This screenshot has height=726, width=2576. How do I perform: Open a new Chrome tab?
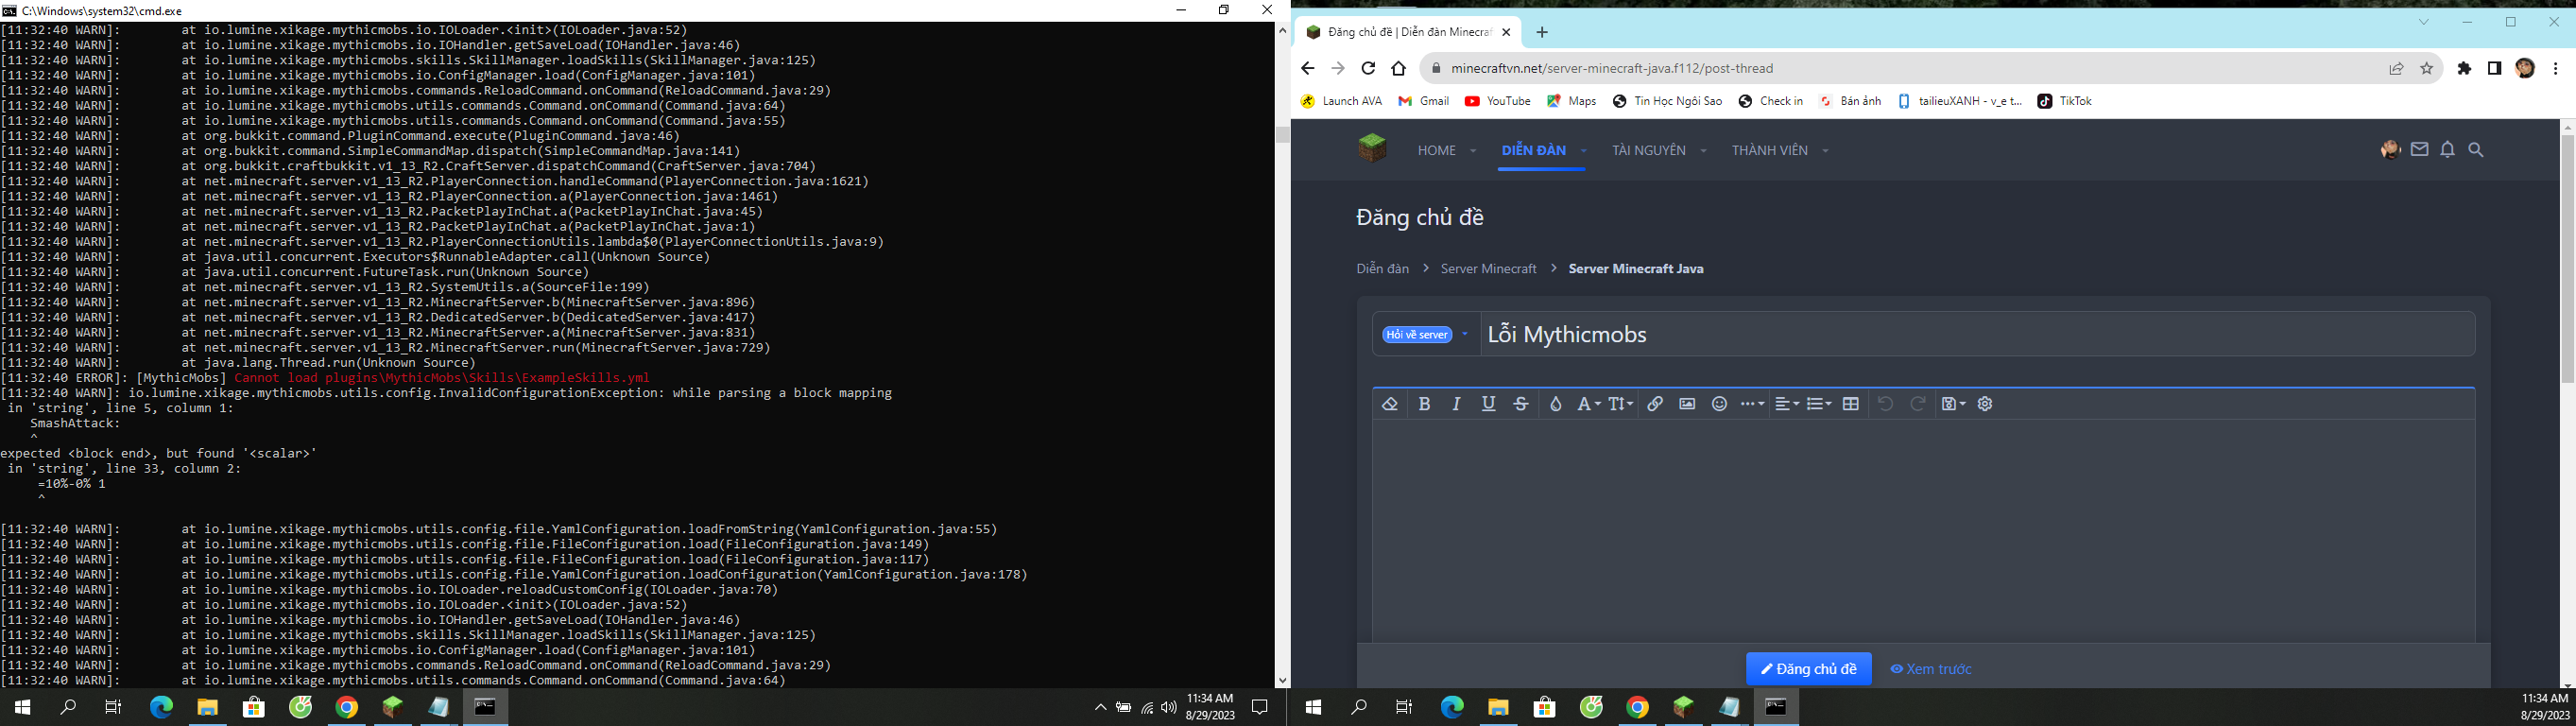point(1542,32)
